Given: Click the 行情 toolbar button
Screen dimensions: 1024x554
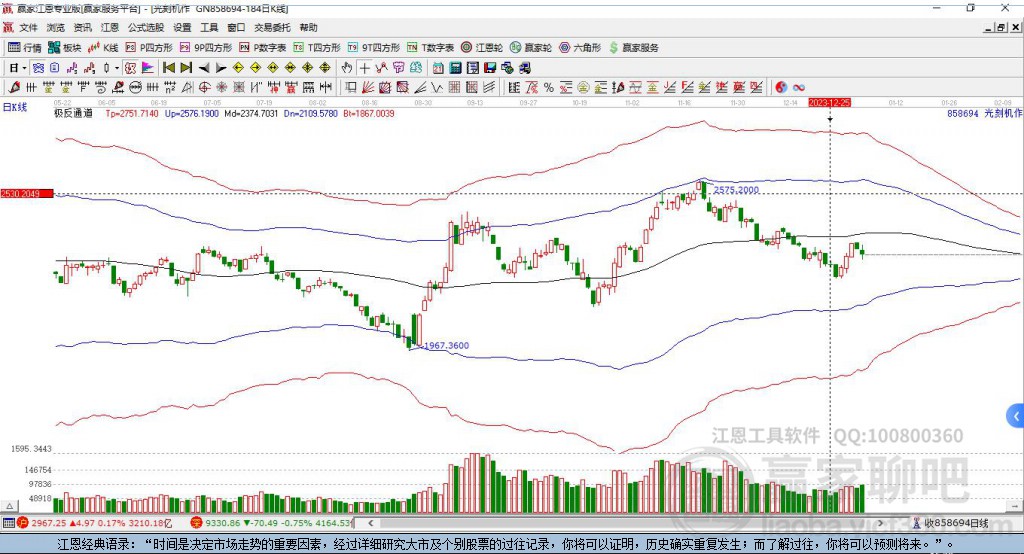Looking at the screenshot, I should [25, 48].
